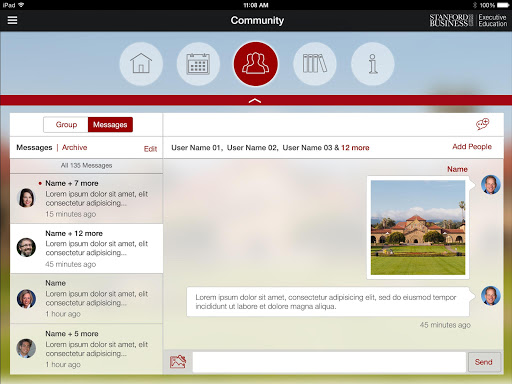Open the 'Name' conversation from 1 hour ago
The image size is (512, 384).
pos(86,299)
